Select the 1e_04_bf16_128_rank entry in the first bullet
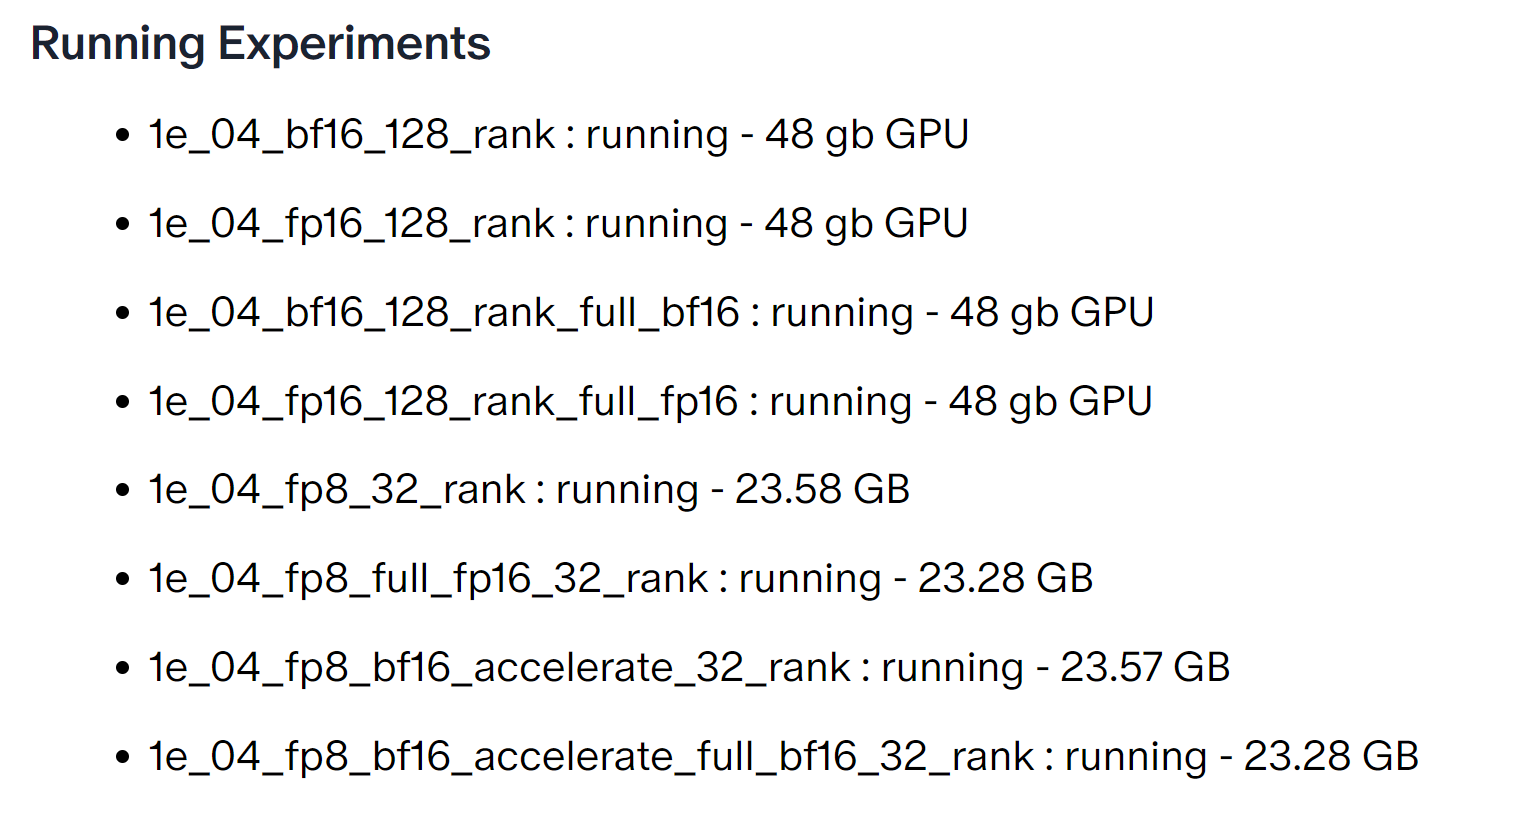Image resolution: width=1538 pixels, height=815 pixels. (351, 135)
